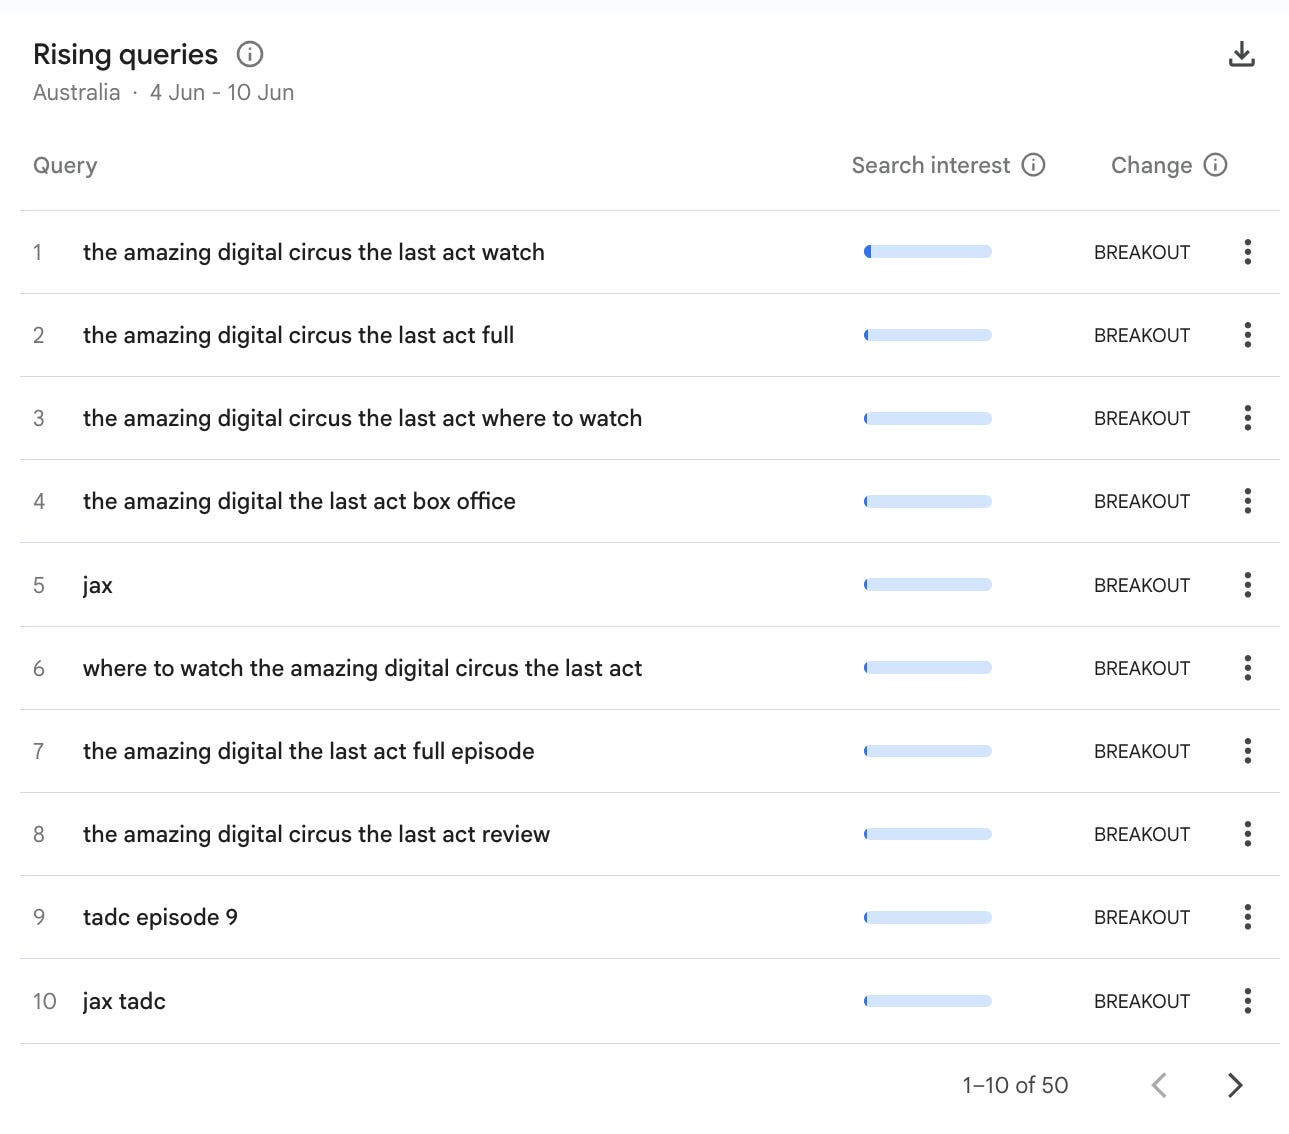
Task: Open the query 'tadc episode 9'
Action: click(x=160, y=917)
